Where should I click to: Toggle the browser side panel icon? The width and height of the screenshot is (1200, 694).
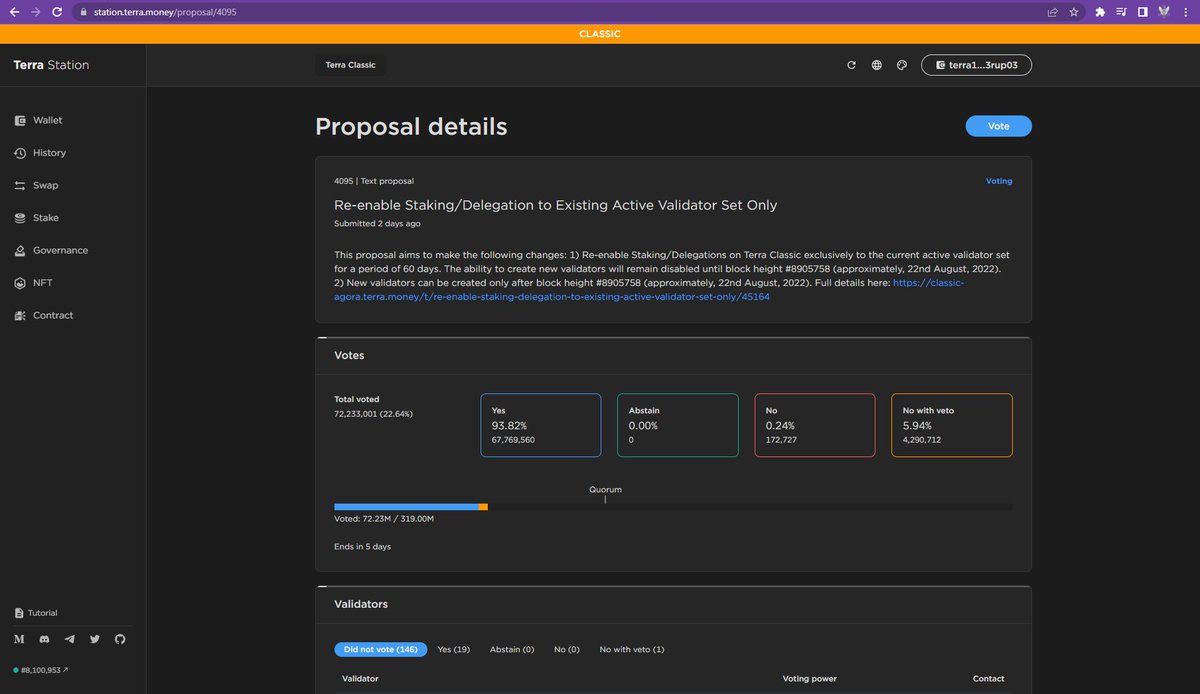click(x=1142, y=12)
